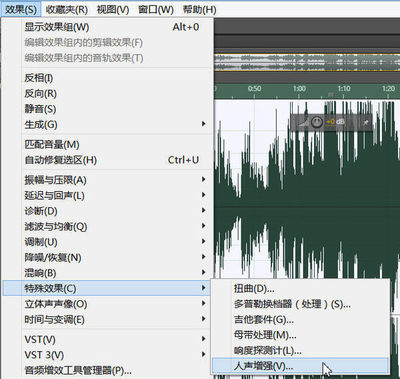Open 音频增效工具管理器(P)... plugin manager

(x=107, y=370)
